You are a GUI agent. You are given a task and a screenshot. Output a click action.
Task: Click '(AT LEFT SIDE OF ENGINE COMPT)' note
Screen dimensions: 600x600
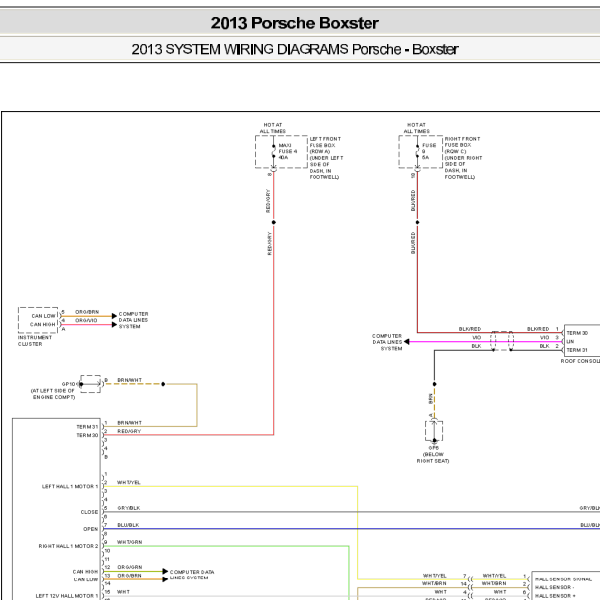[53, 394]
